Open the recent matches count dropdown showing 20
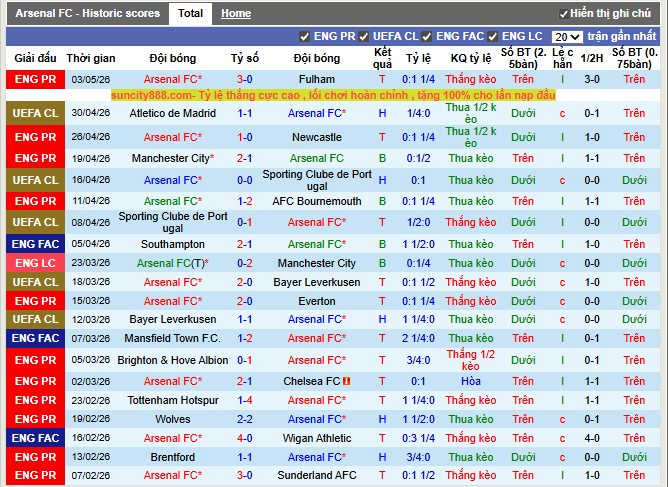668x487 pixels. 567,37
